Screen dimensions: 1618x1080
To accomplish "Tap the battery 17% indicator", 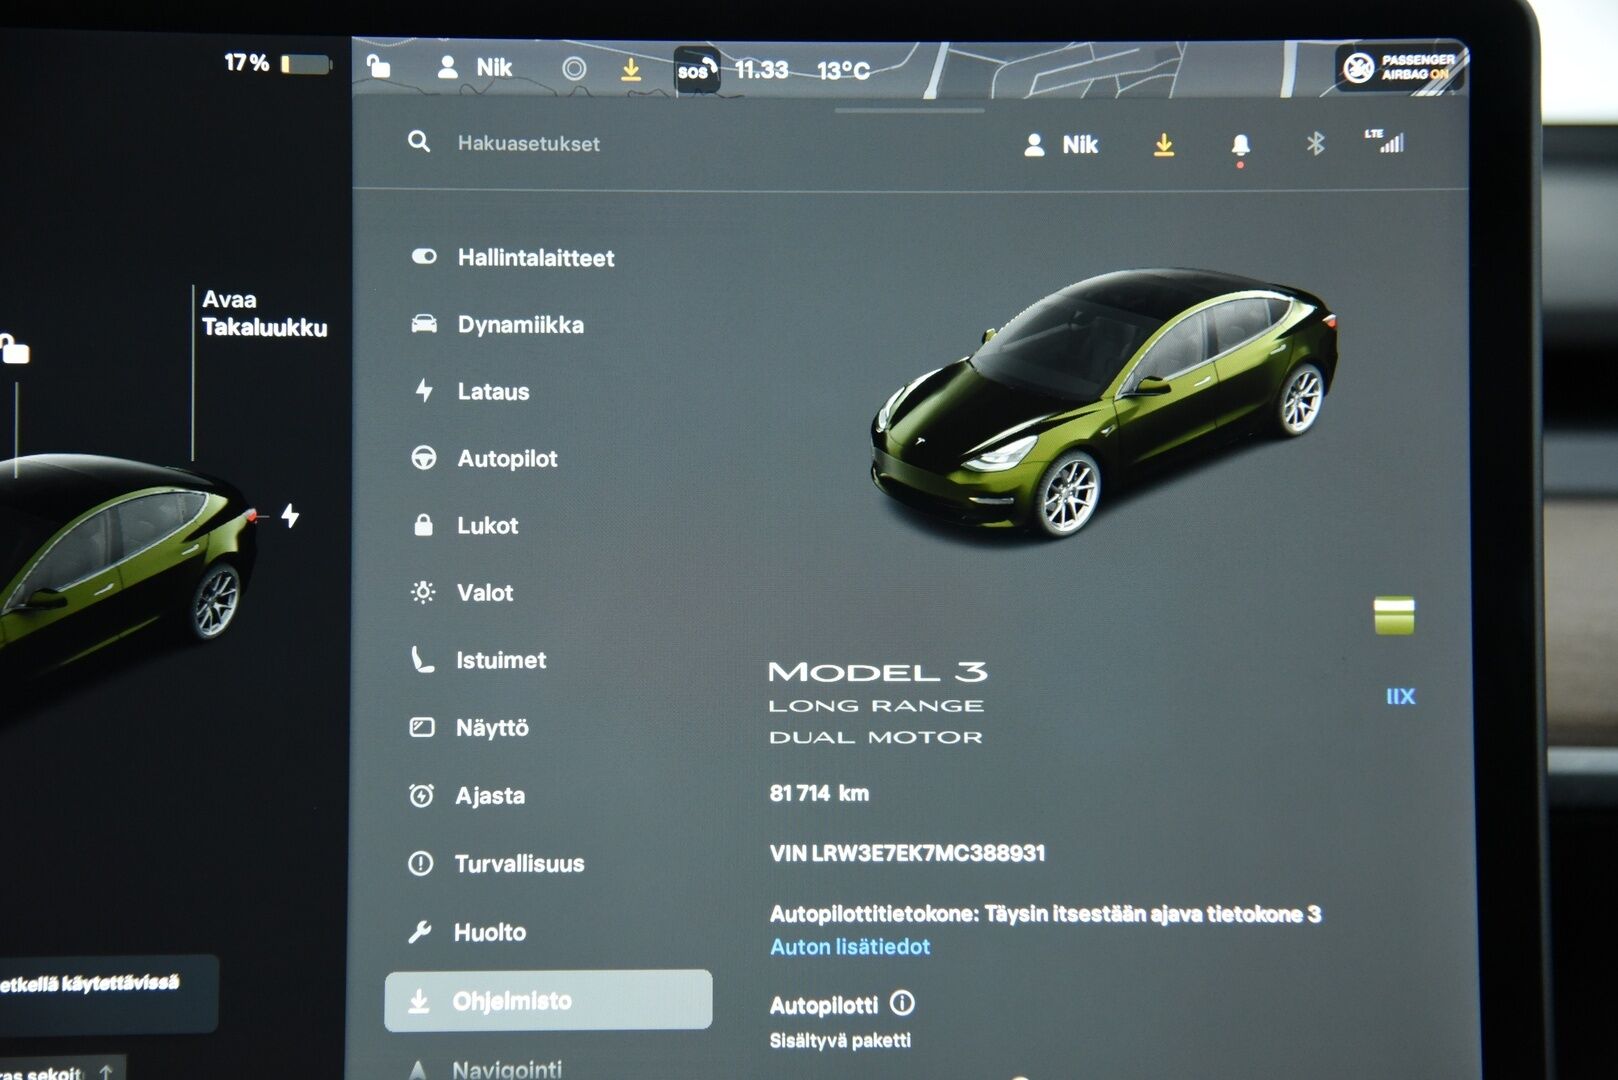I will coord(277,63).
